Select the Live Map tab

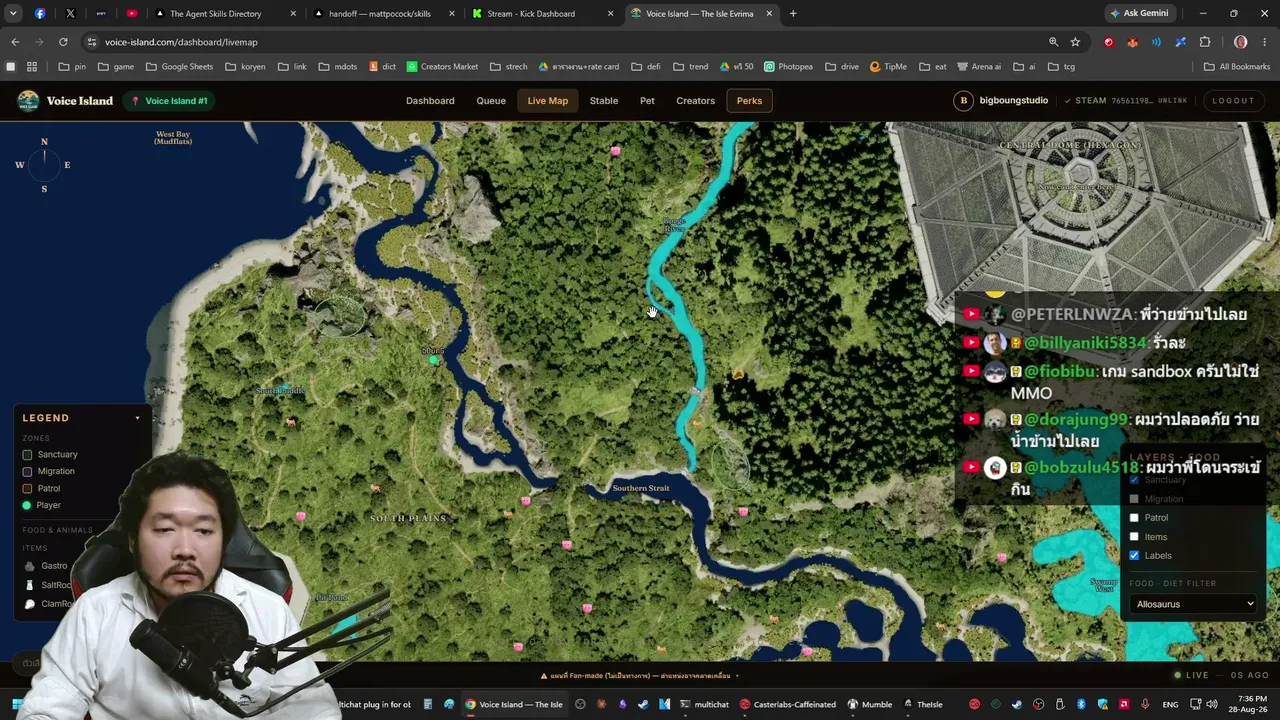(548, 101)
